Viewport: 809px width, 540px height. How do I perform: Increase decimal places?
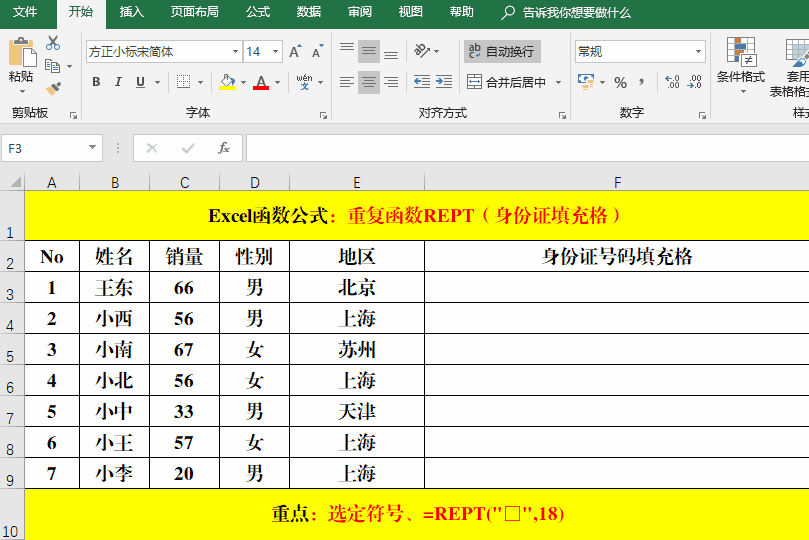(672, 81)
